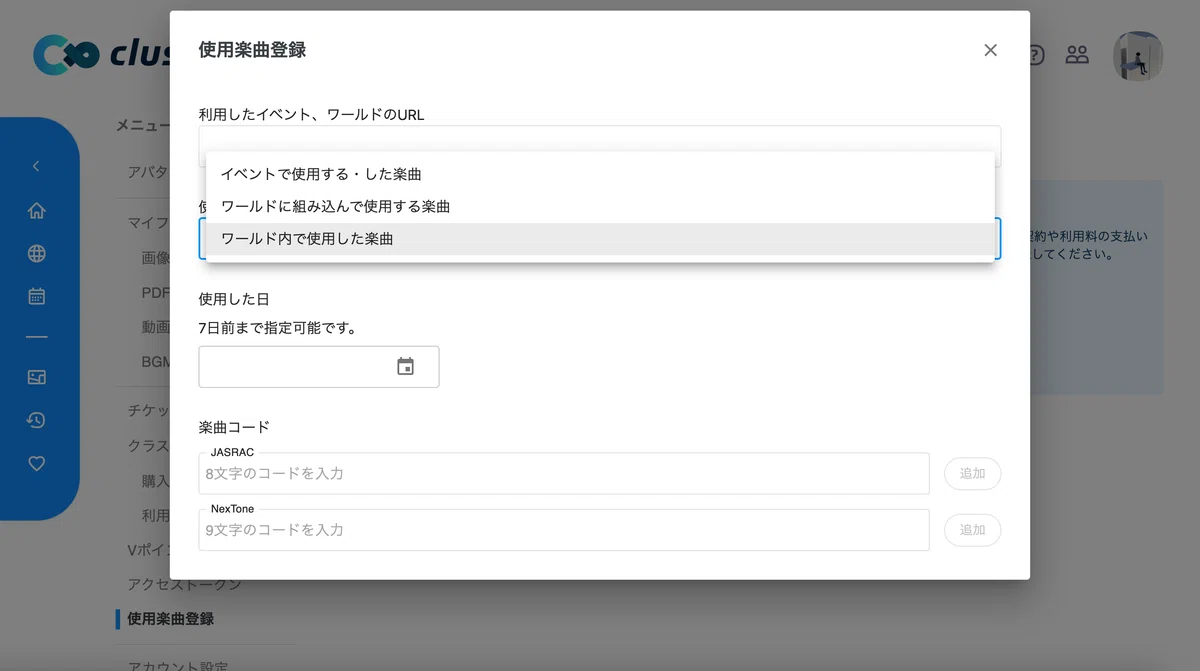Focus the NexTone code input field
The width and height of the screenshot is (1200, 671).
tap(564, 530)
